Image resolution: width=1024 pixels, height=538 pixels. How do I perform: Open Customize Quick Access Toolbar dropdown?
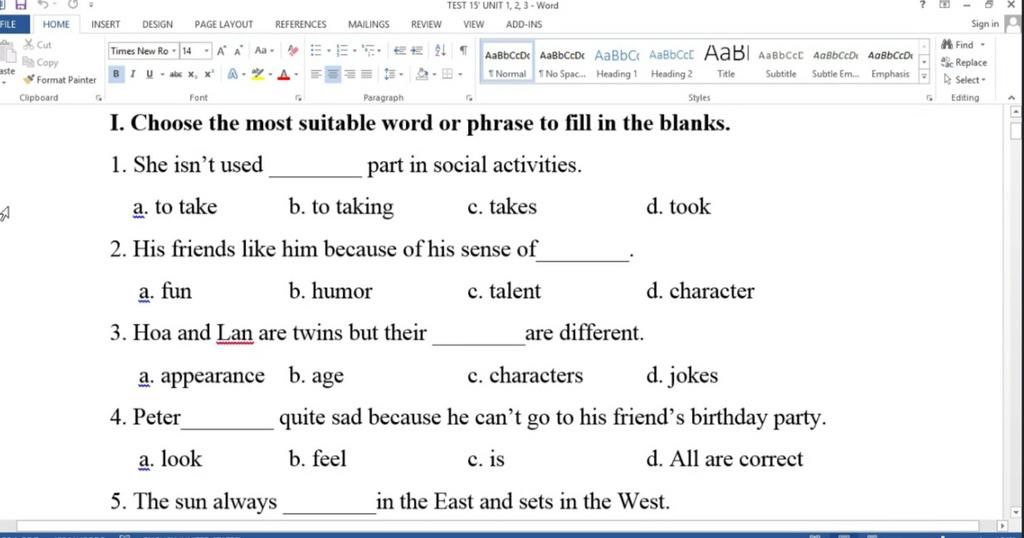[91, 5]
